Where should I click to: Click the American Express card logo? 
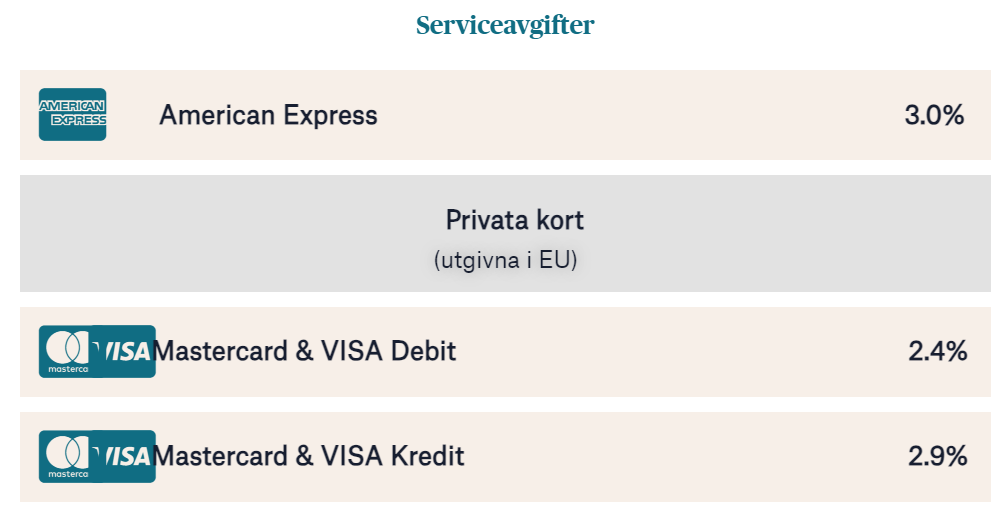click(72, 115)
